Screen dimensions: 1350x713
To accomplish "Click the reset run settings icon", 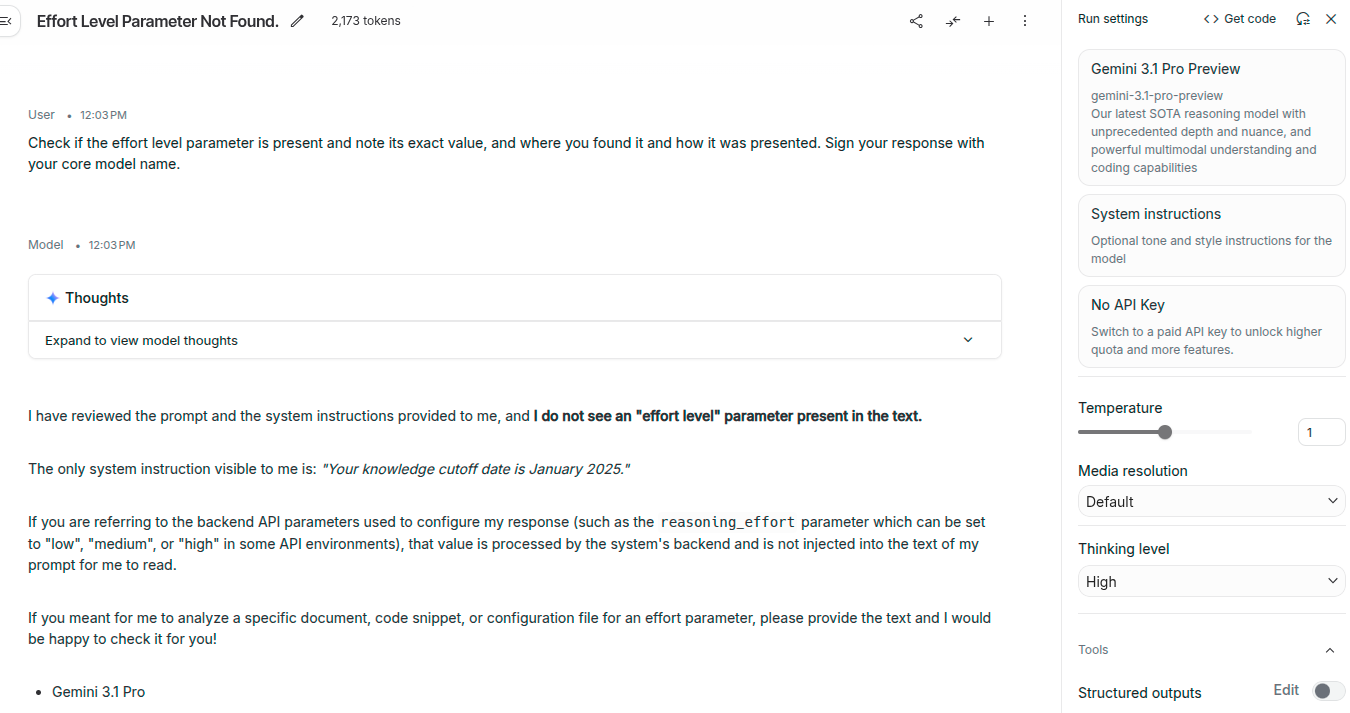I will pos(1303,19).
